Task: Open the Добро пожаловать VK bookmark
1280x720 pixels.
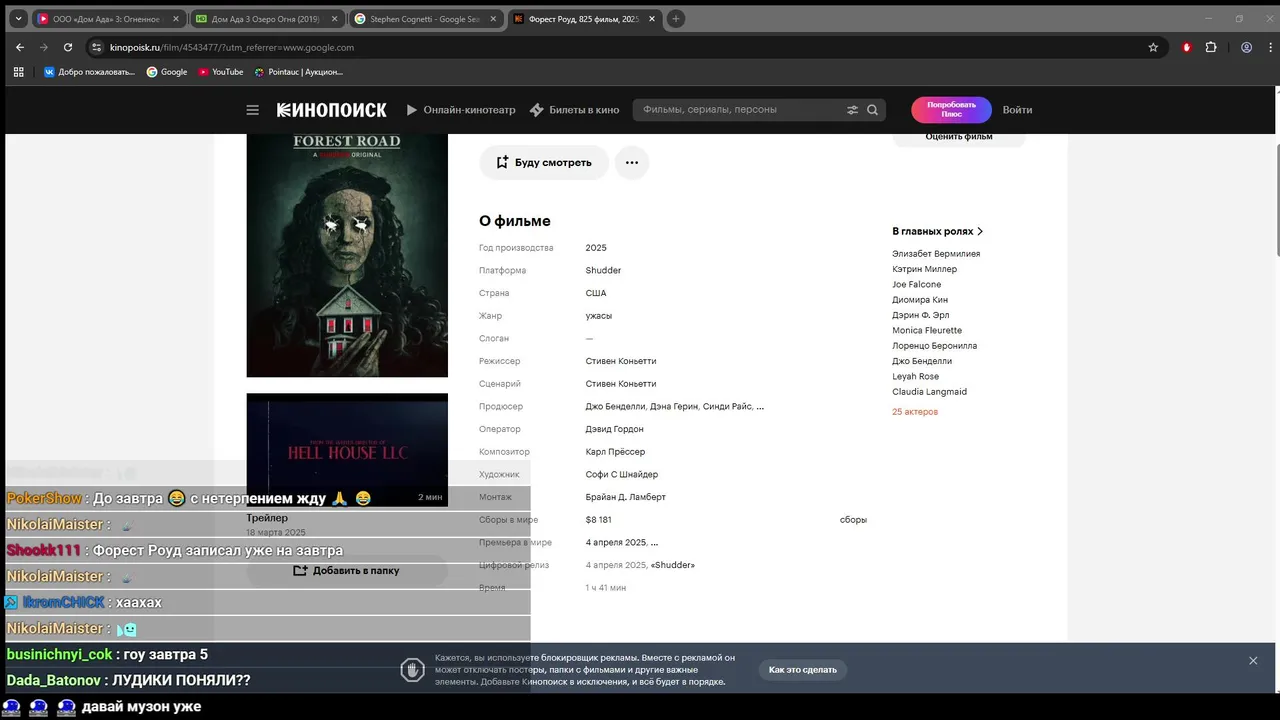Action: (x=89, y=72)
